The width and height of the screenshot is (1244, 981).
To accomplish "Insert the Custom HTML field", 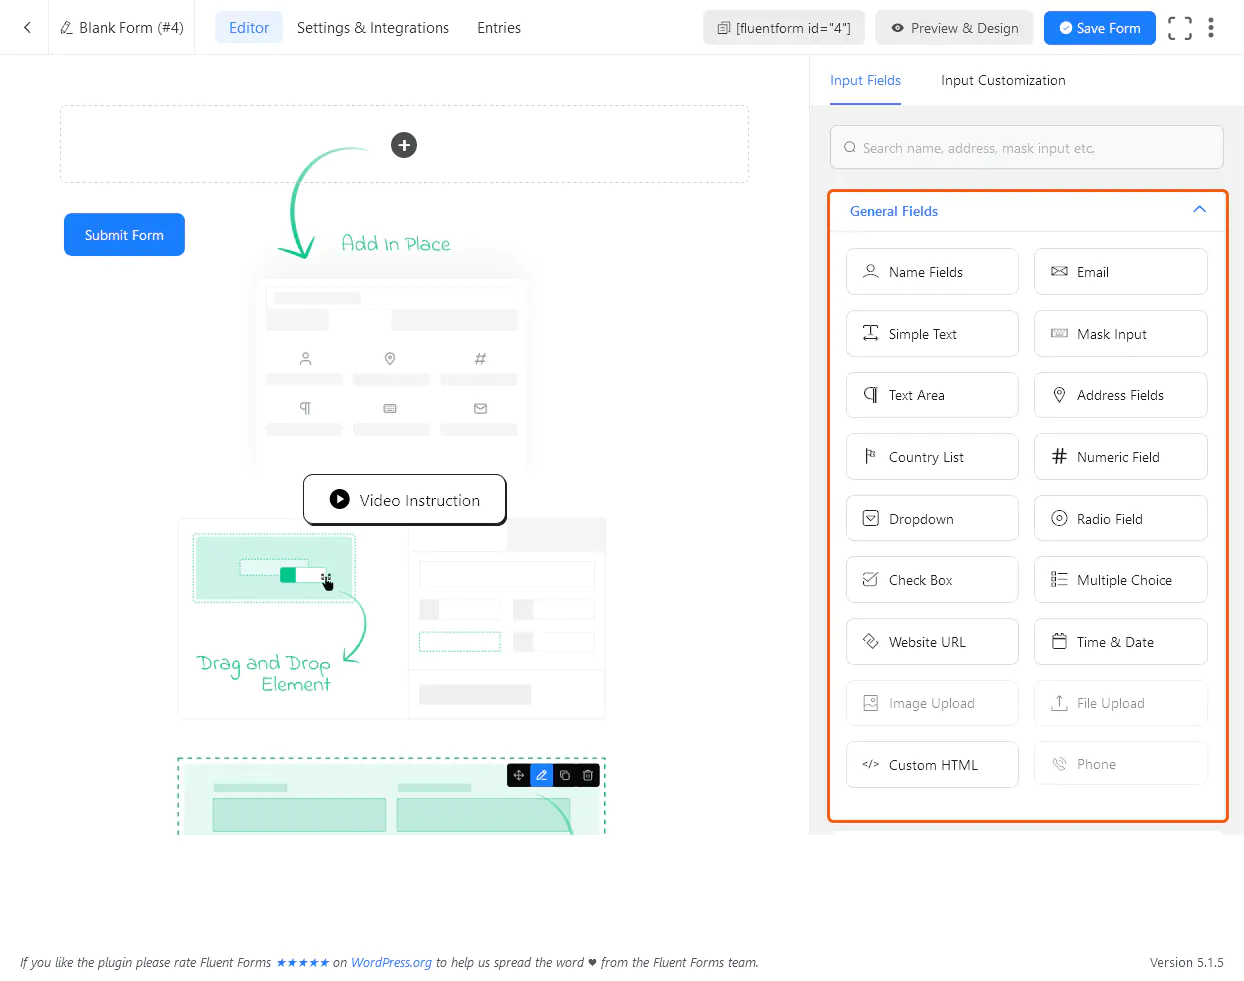I will pyautogui.click(x=932, y=765).
